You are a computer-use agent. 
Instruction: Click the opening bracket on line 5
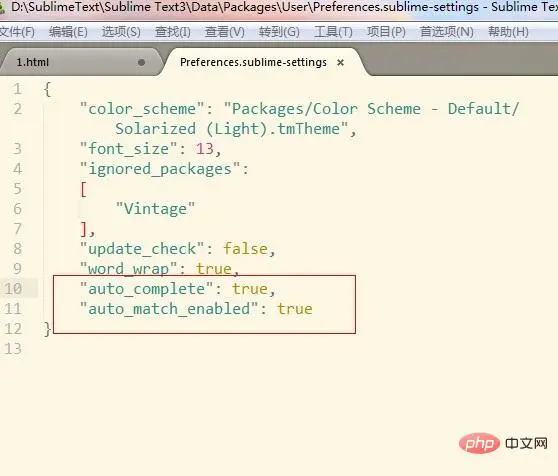click(83, 189)
